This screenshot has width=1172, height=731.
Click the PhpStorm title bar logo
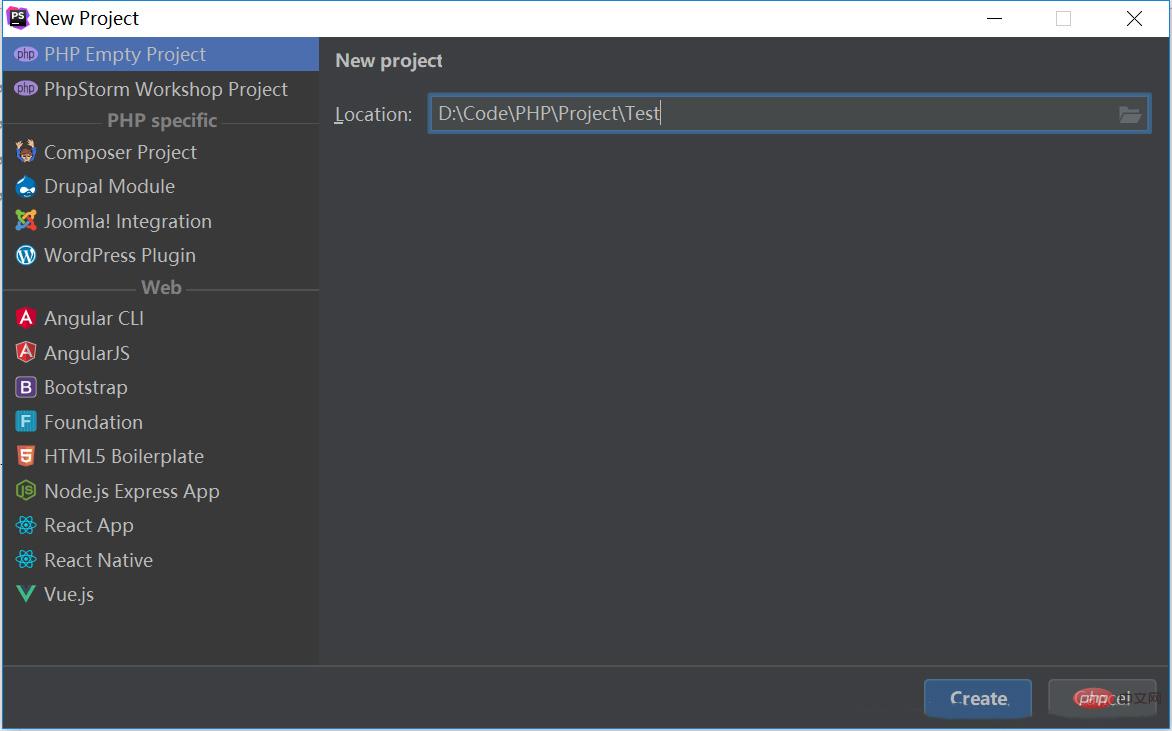click(x=18, y=18)
